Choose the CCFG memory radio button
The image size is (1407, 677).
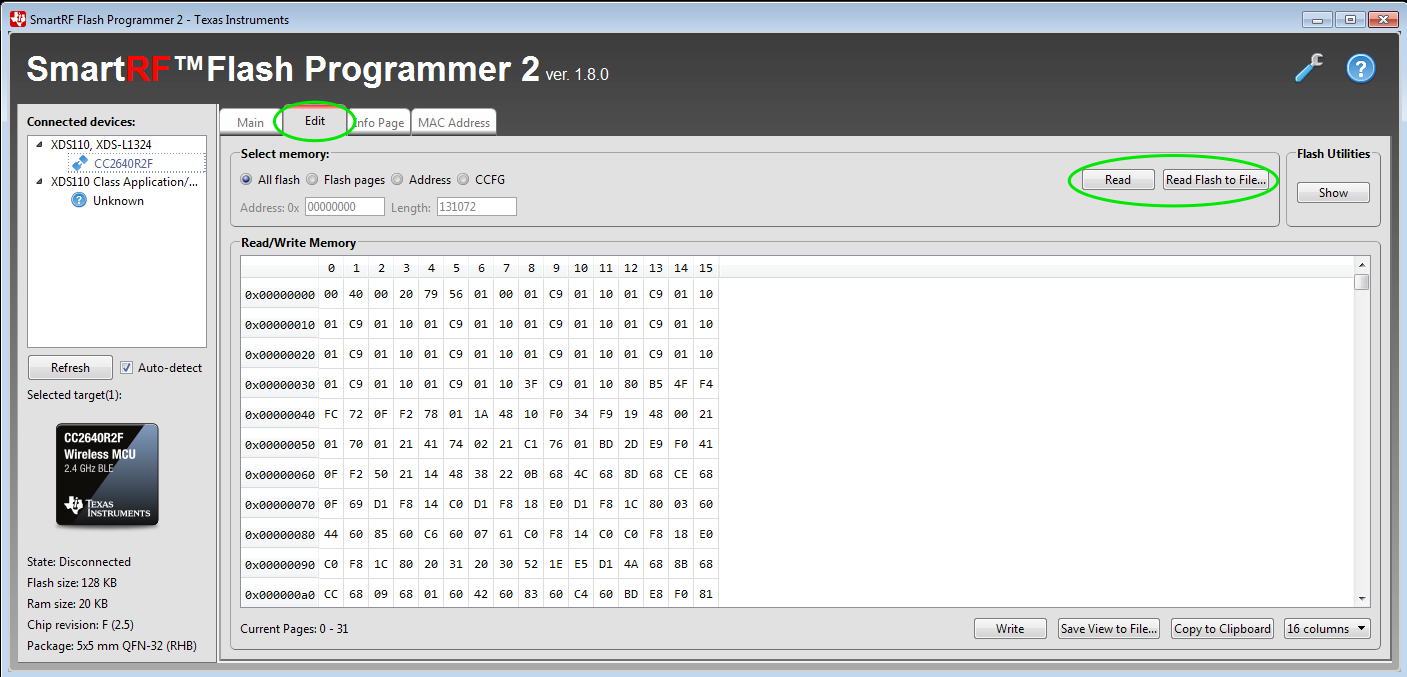click(463, 180)
